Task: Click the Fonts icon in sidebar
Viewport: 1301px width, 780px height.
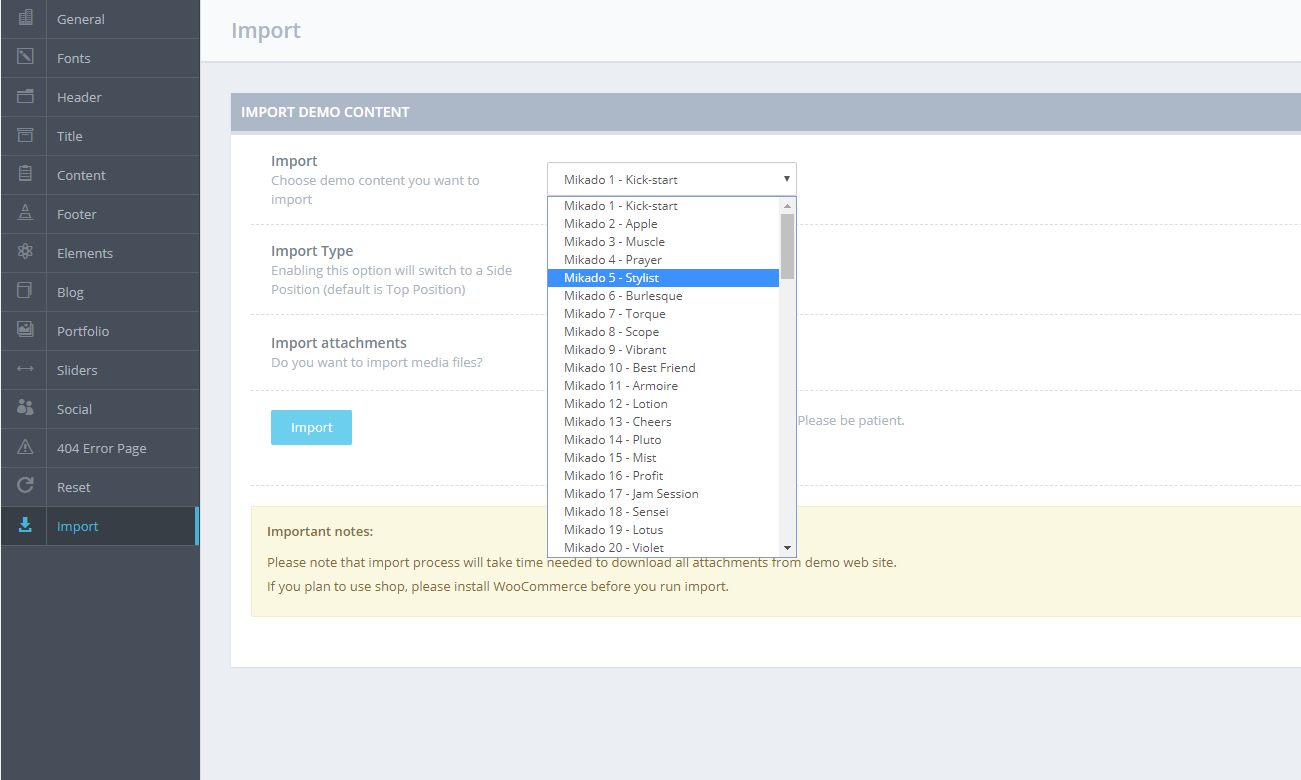Action: point(25,57)
